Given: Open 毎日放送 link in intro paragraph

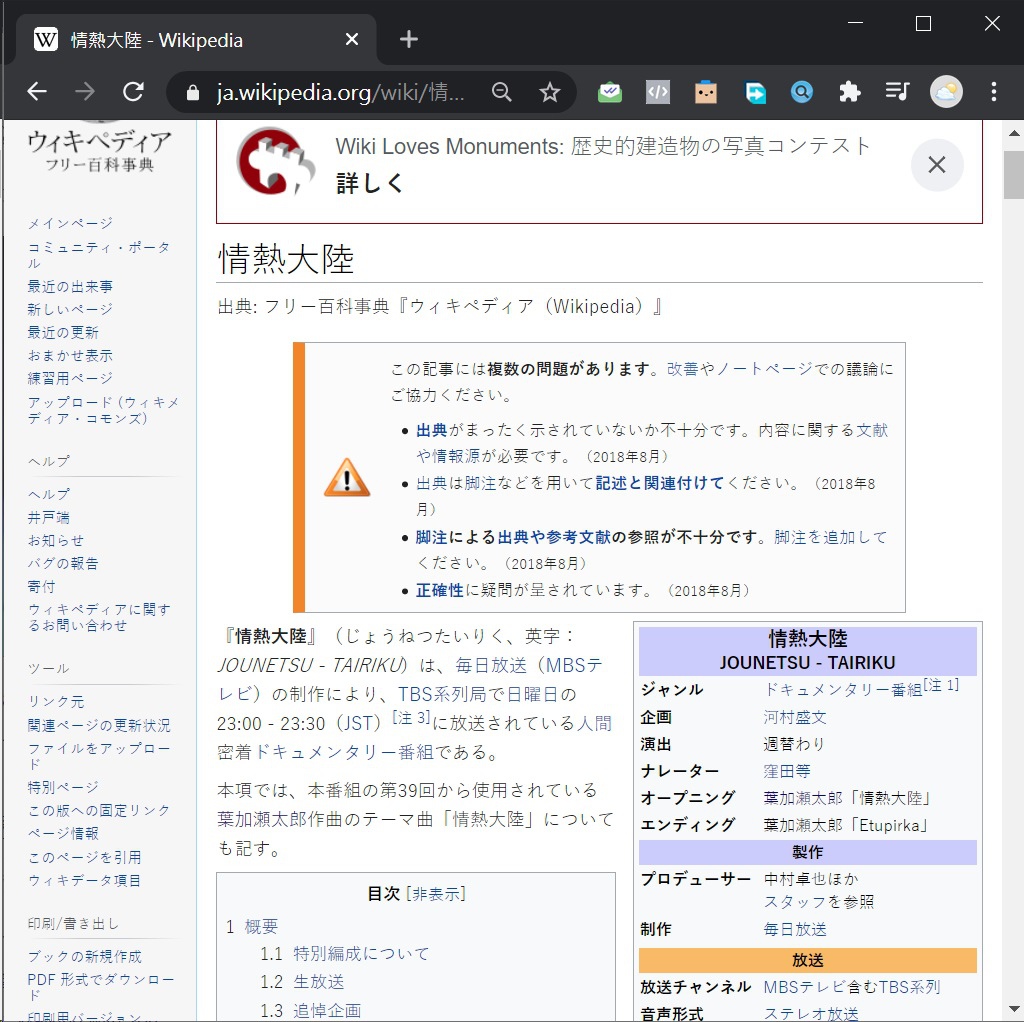Looking at the screenshot, I should click(x=491, y=665).
